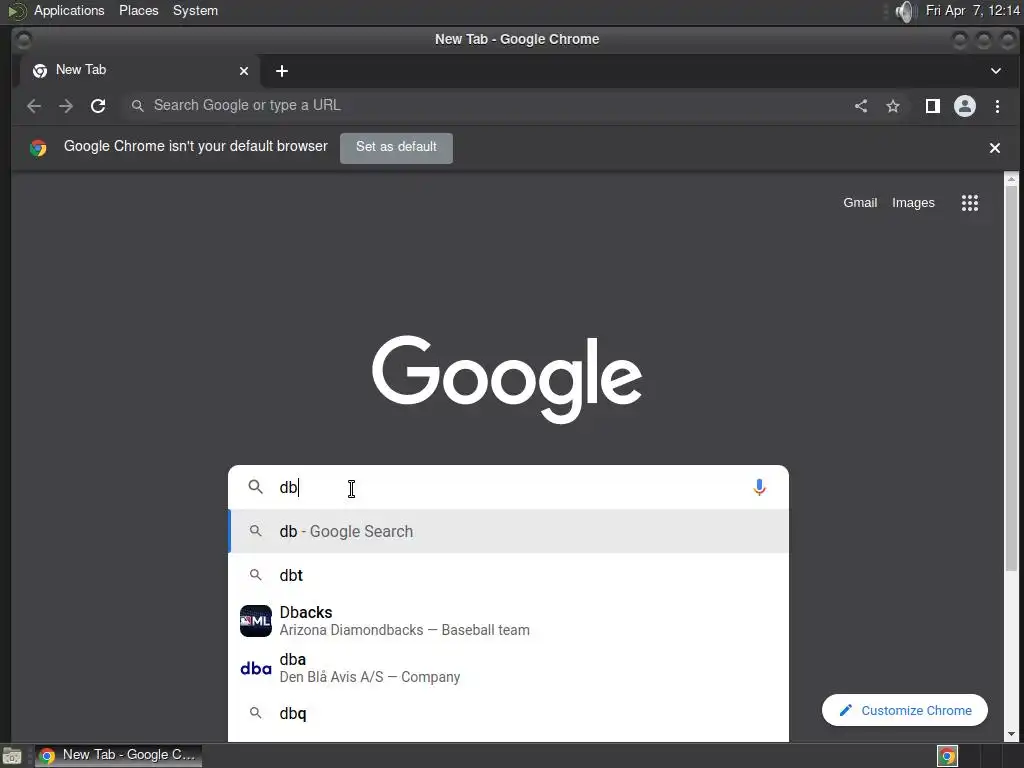Choose the 'dbt' suggestion
The width and height of the screenshot is (1024, 768).
(x=508, y=575)
